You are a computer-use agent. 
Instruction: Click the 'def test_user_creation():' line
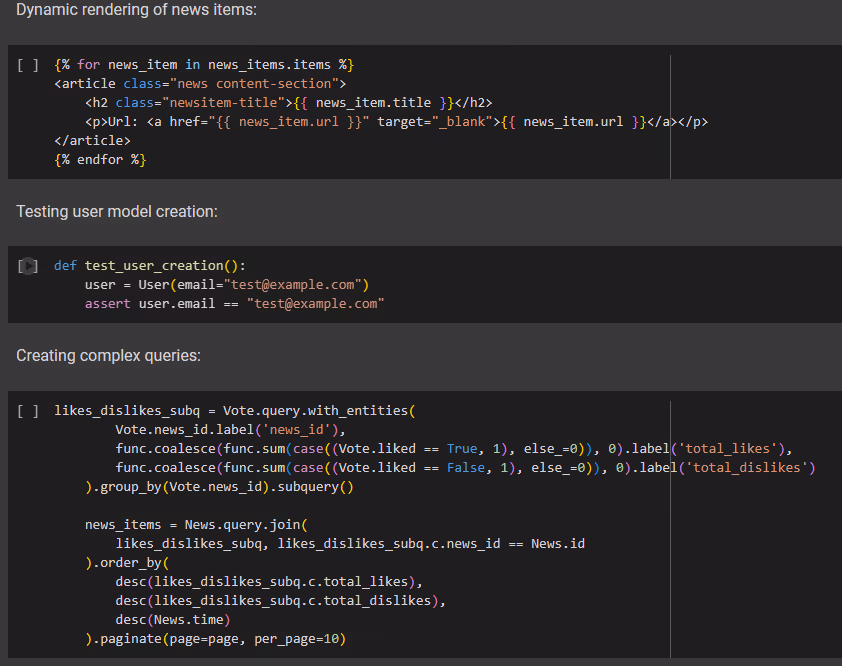coord(149,266)
